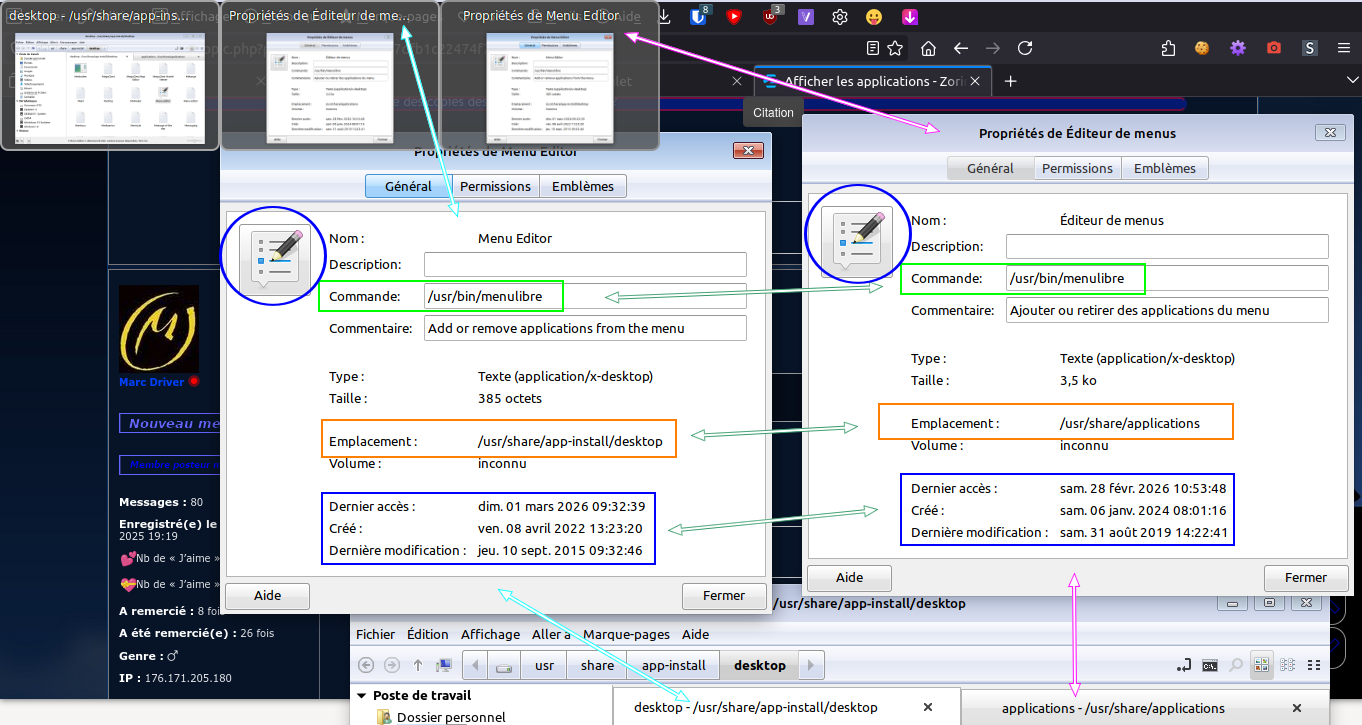Open the Marque-pages menu

626,634
